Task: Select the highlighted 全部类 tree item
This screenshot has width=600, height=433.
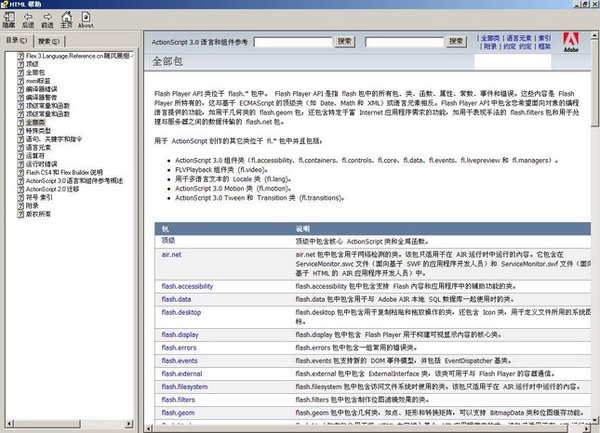Action: pos(36,122)
